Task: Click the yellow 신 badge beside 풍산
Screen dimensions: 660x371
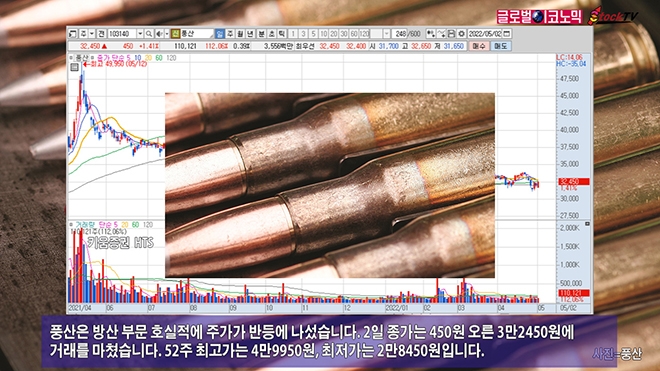Action: (176, 34)
